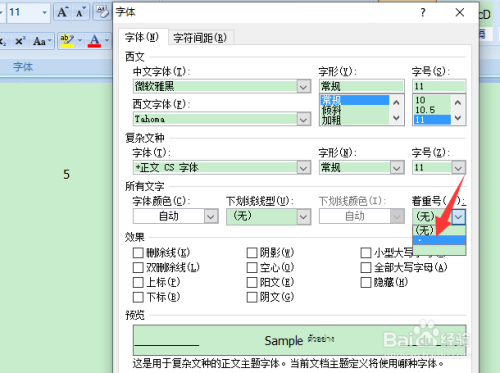Enable the 删除线(K) checkbox
Viewport: 500px width, 373px height.
click(x=138, y=253)
